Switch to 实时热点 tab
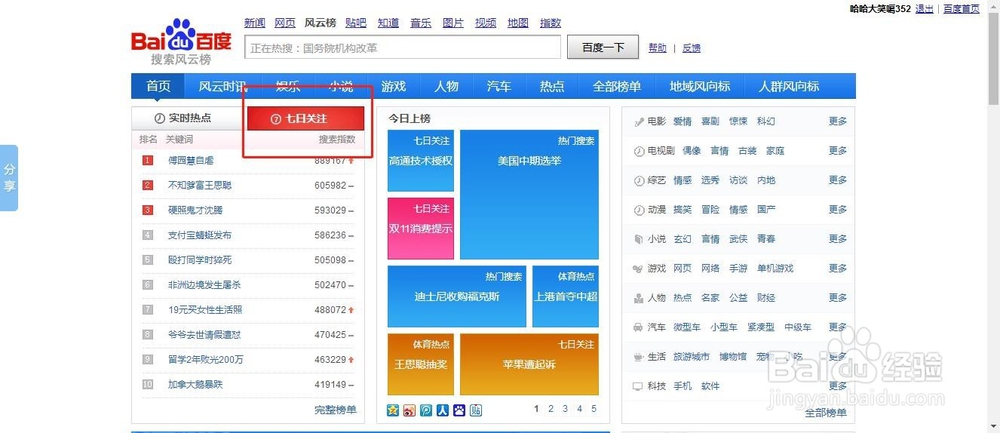The height and width of the screenshot is (433, 1000). point(189,118)
